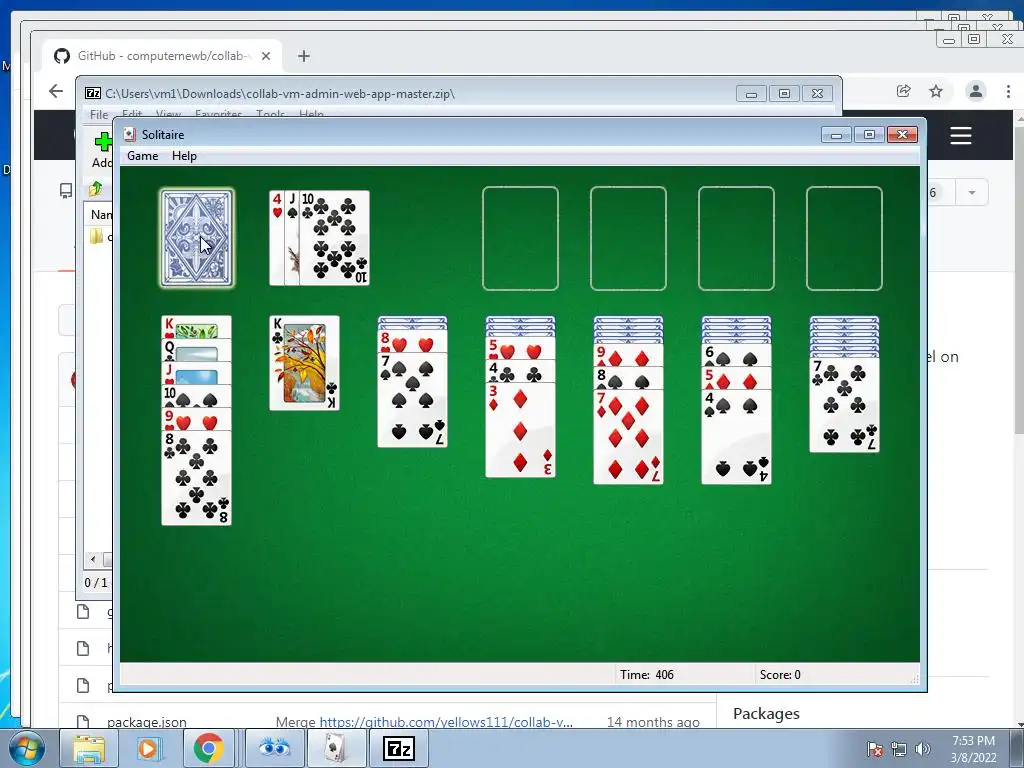Click the GitHub tab in Chrome
1024x768 pixels.
(163, 56)
